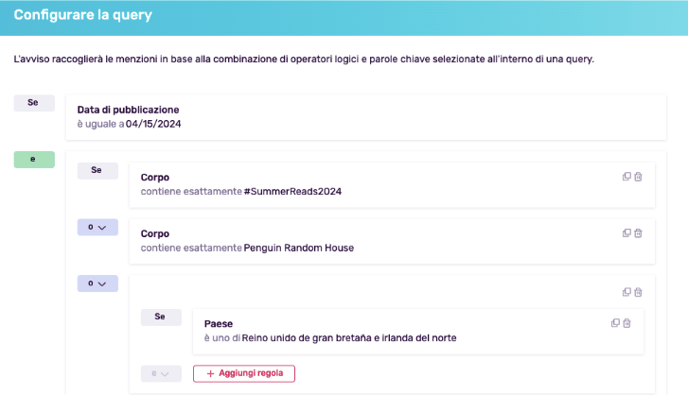Delete the Penguin Random House rule

638,233
